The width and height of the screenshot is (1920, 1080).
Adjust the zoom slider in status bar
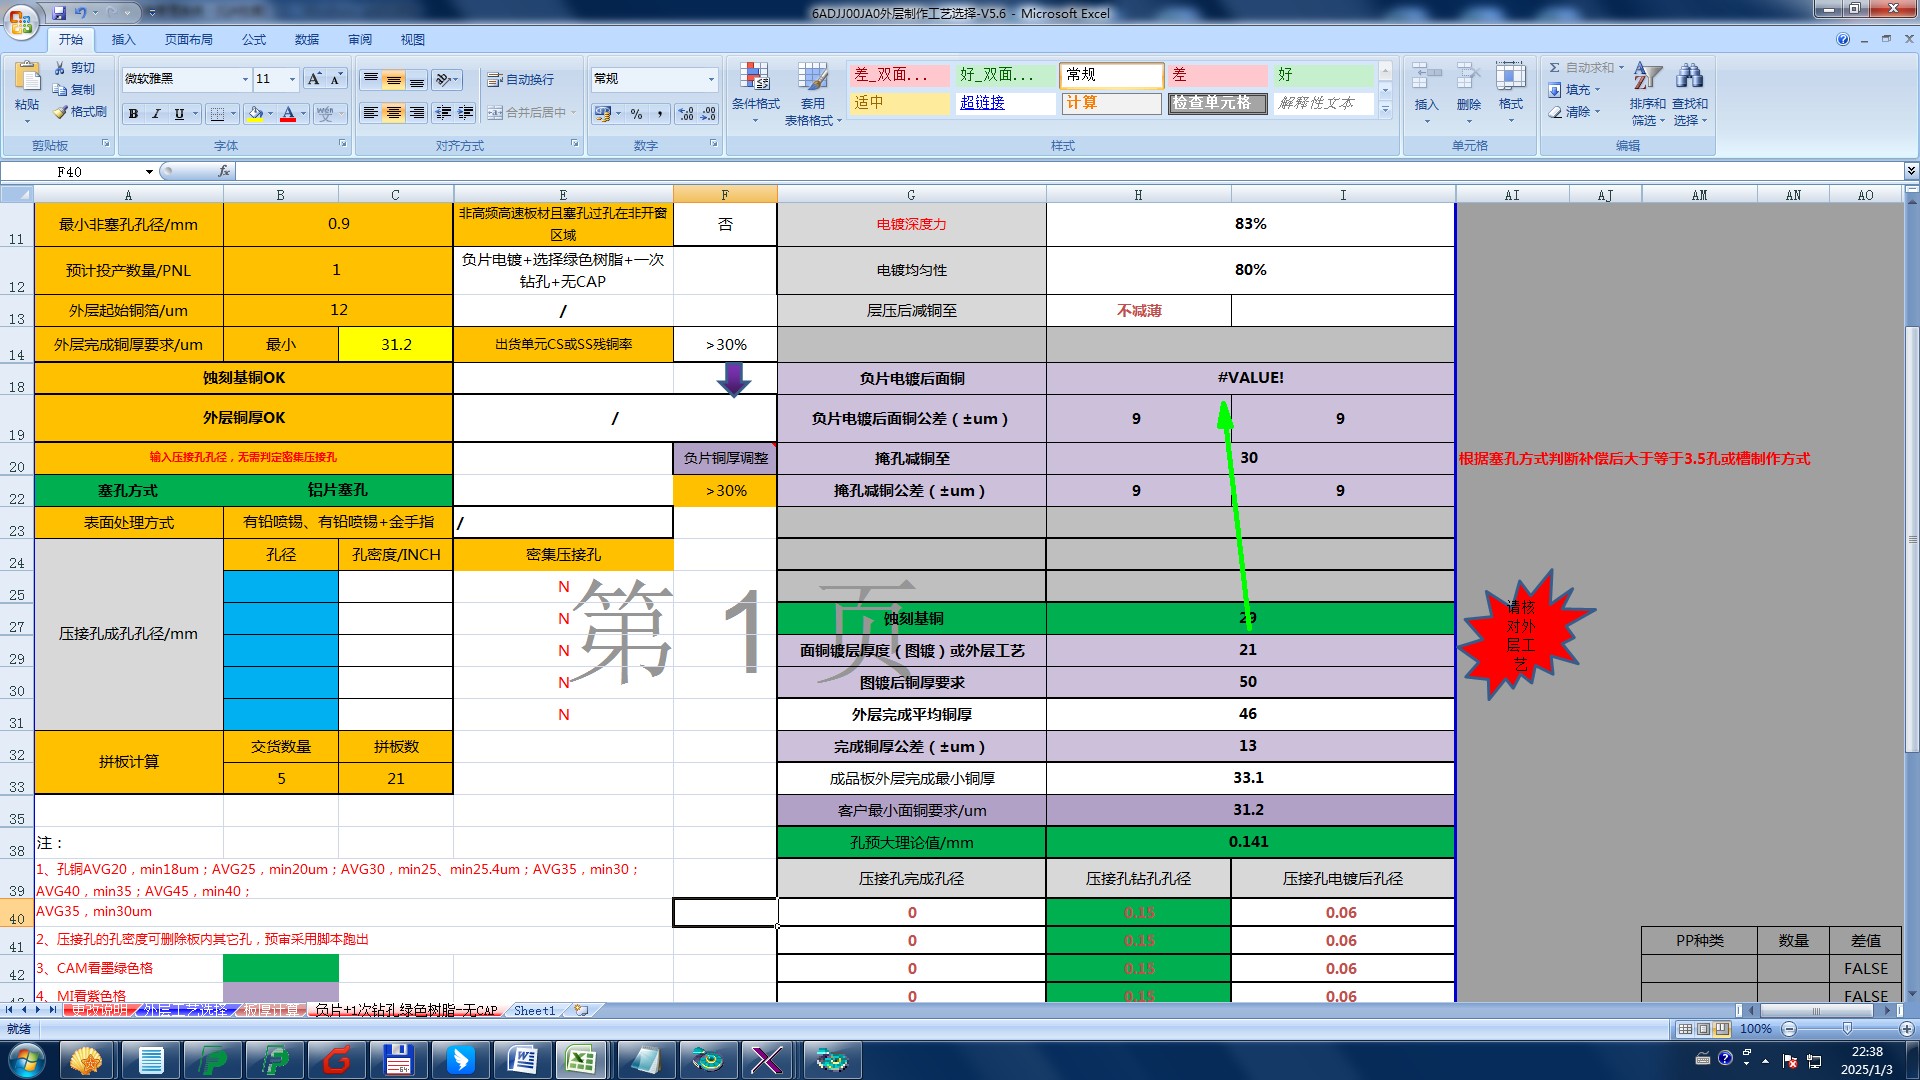pos(1847,1029)
